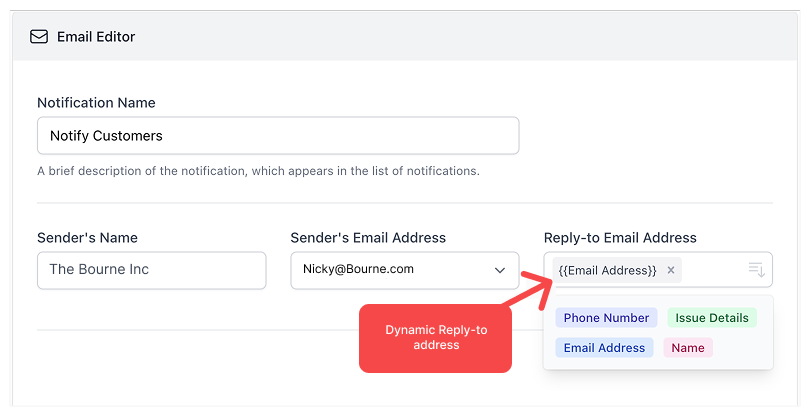810x416 pixels.
Task: Click the Email Editor panel title
Action: pyautogui.click(x=96, y=37)
